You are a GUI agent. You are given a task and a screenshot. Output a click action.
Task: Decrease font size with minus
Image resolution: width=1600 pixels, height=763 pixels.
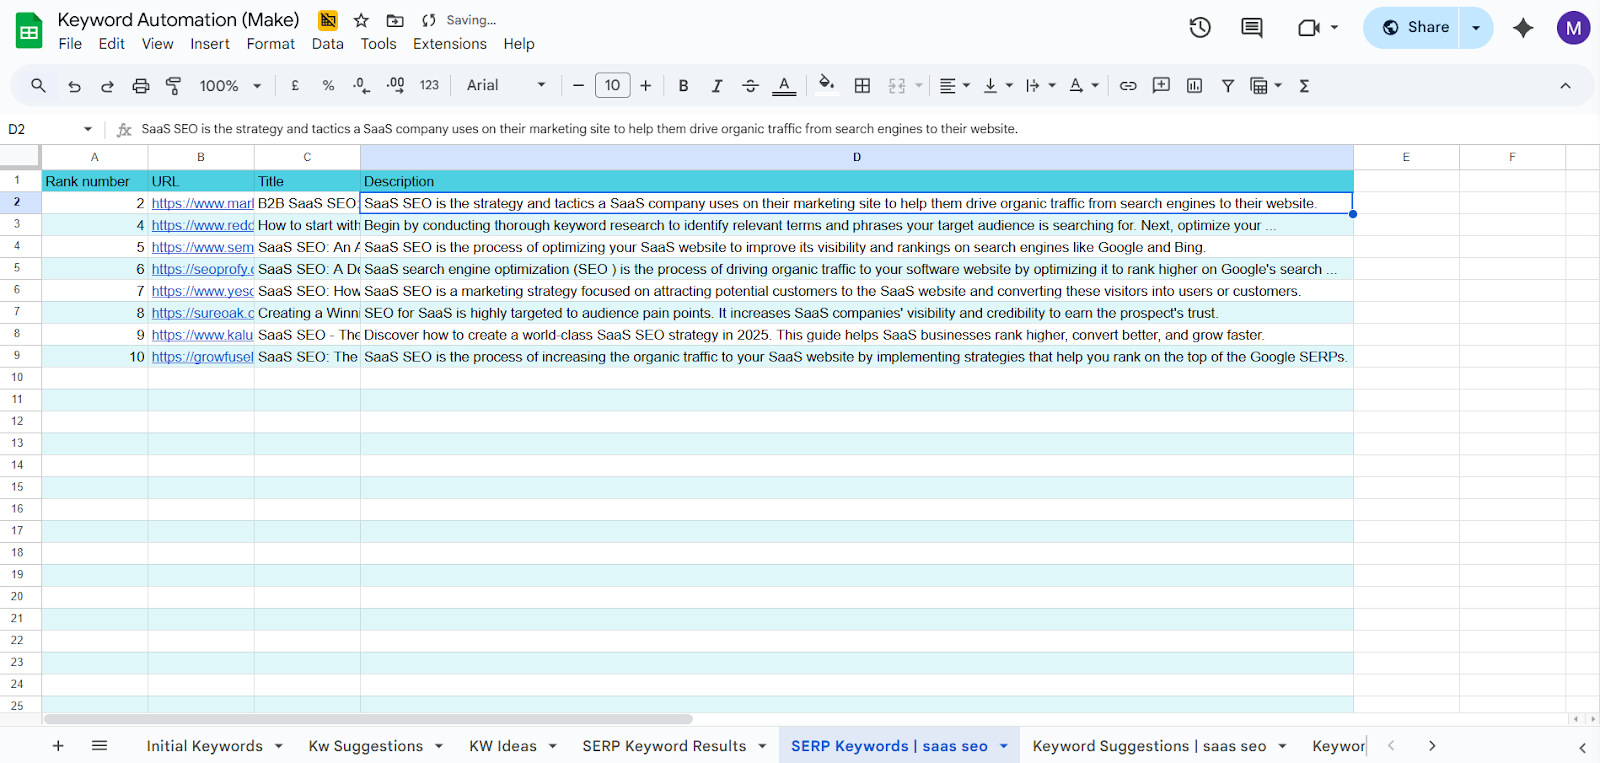tap(578, 86)
